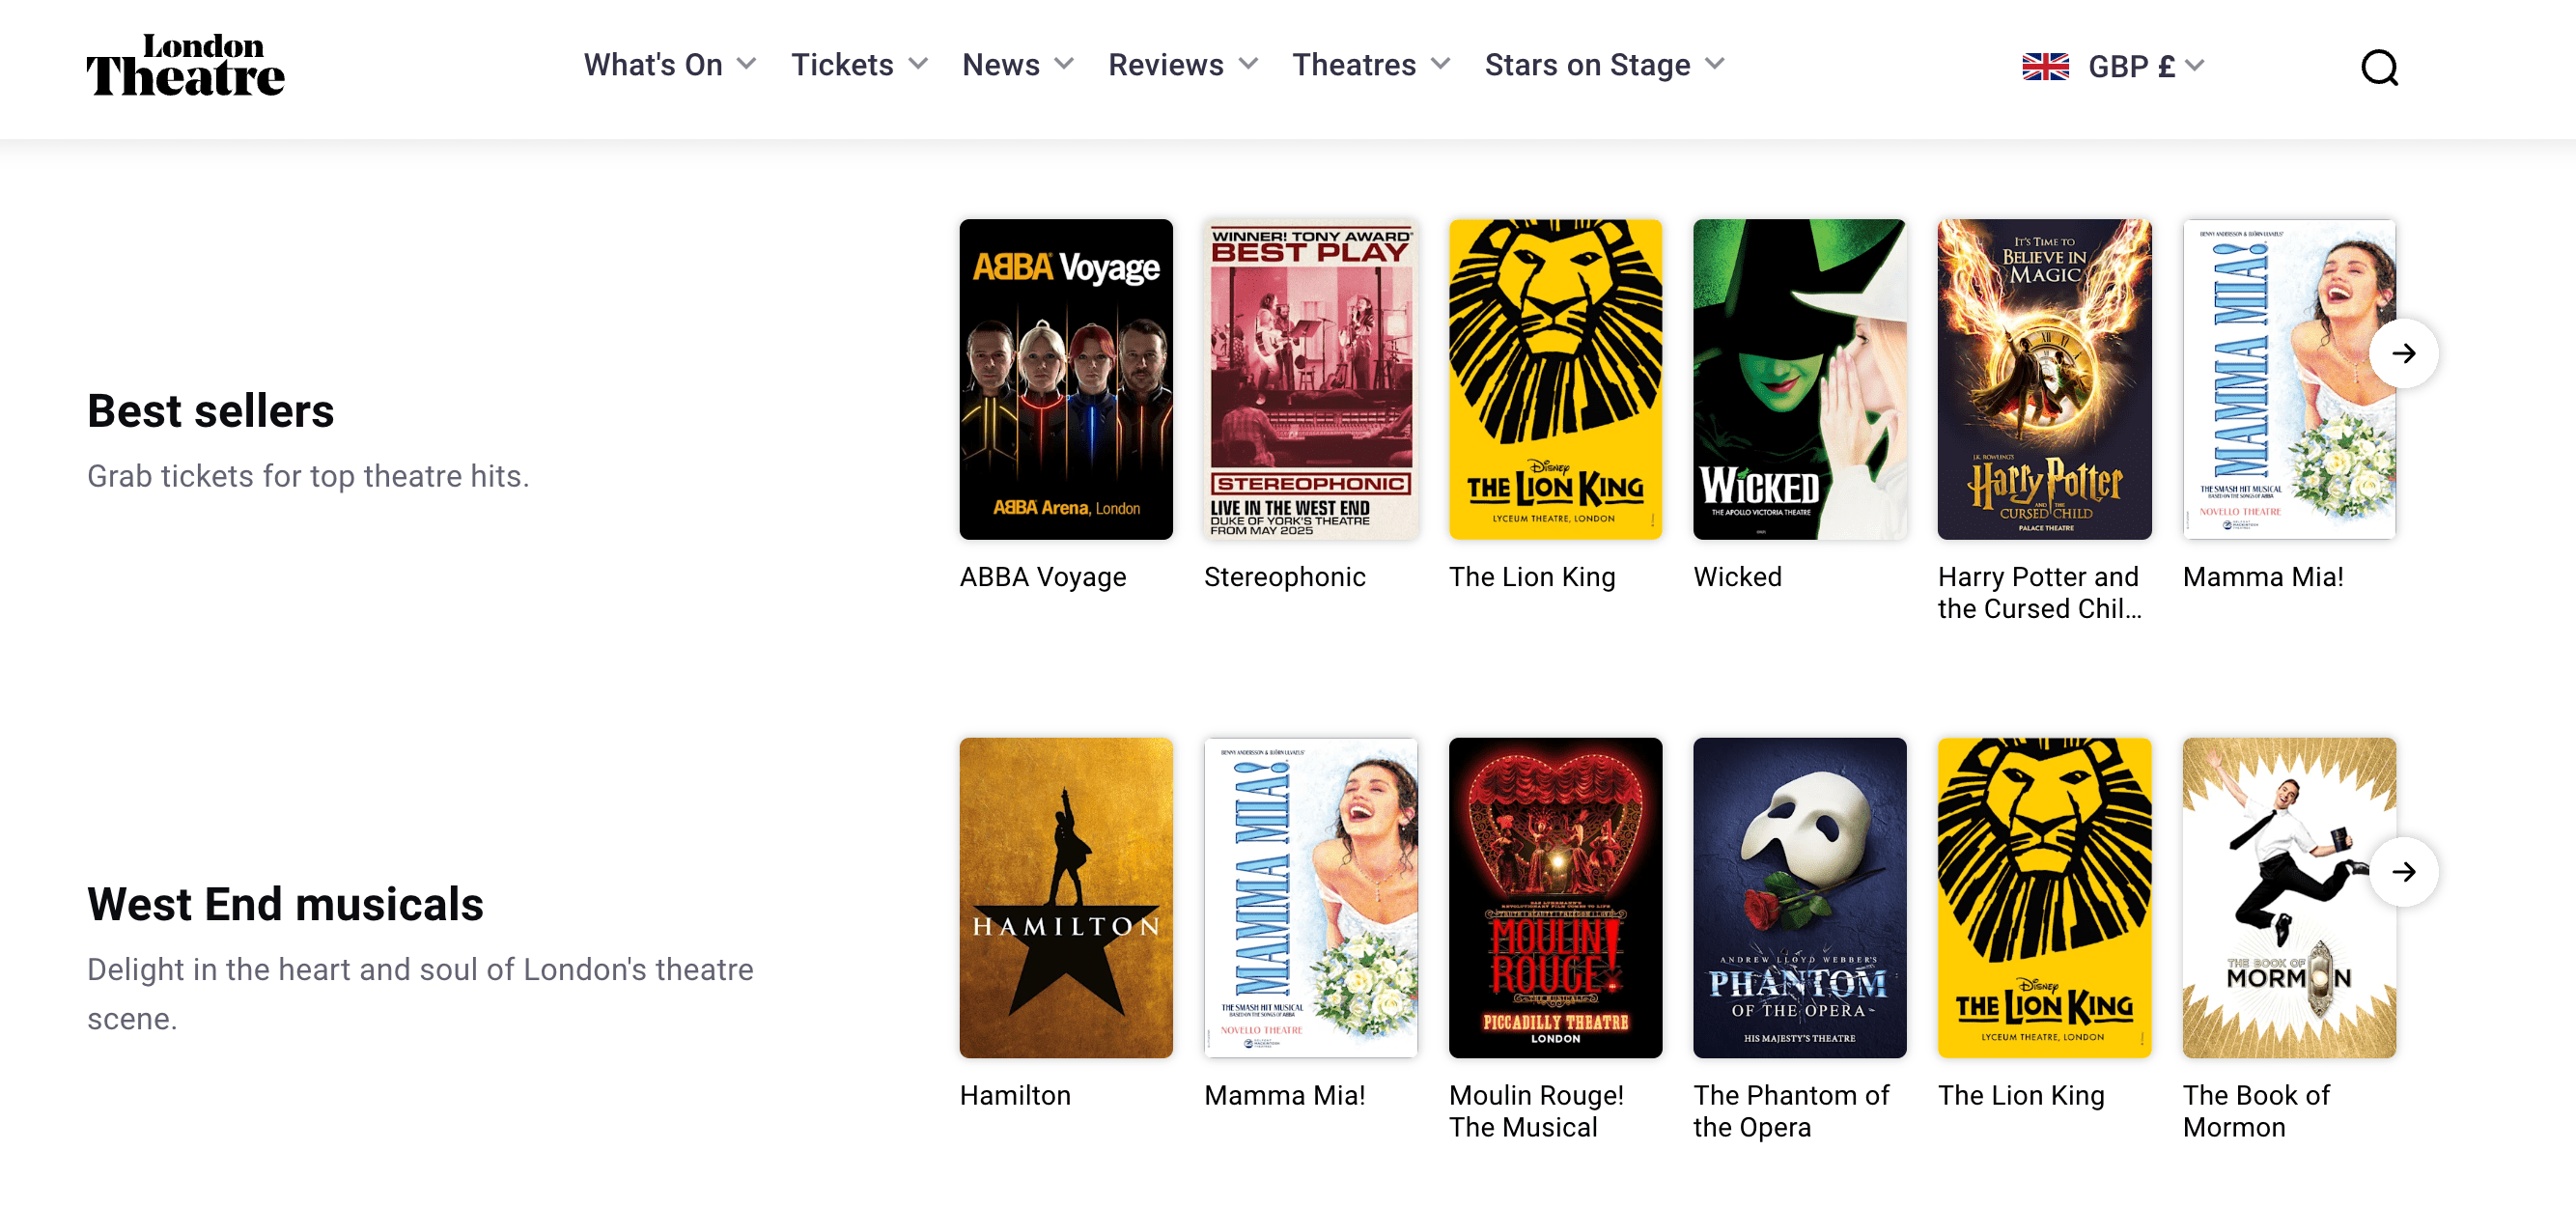This screenshot has width=2576, height=1207.
Task: Click the Wicked poster image
Action: point(1799,379)
